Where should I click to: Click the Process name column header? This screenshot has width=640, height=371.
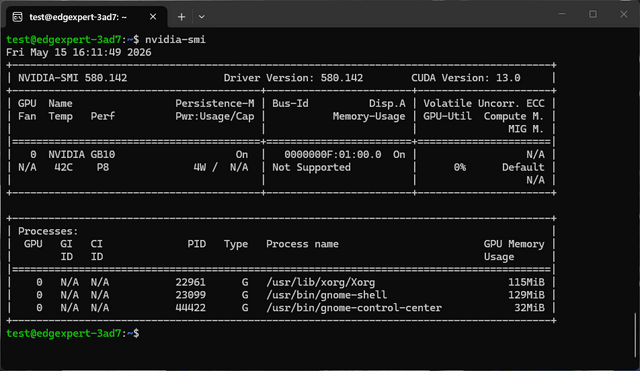tap(302, 244)
